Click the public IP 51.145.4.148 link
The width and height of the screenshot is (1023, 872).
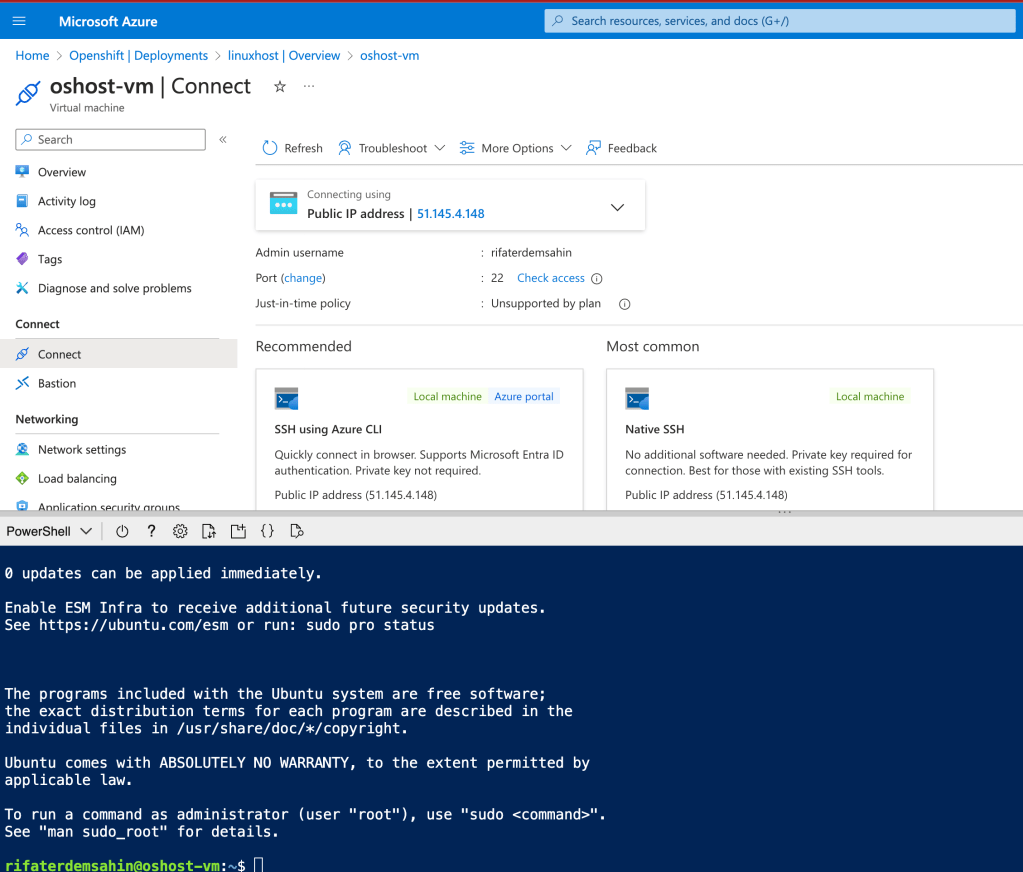point(451,214)
